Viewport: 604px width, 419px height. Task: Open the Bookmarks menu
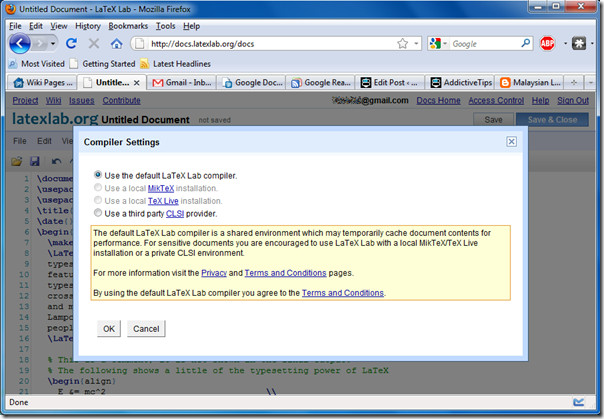(x=128, y=26)
